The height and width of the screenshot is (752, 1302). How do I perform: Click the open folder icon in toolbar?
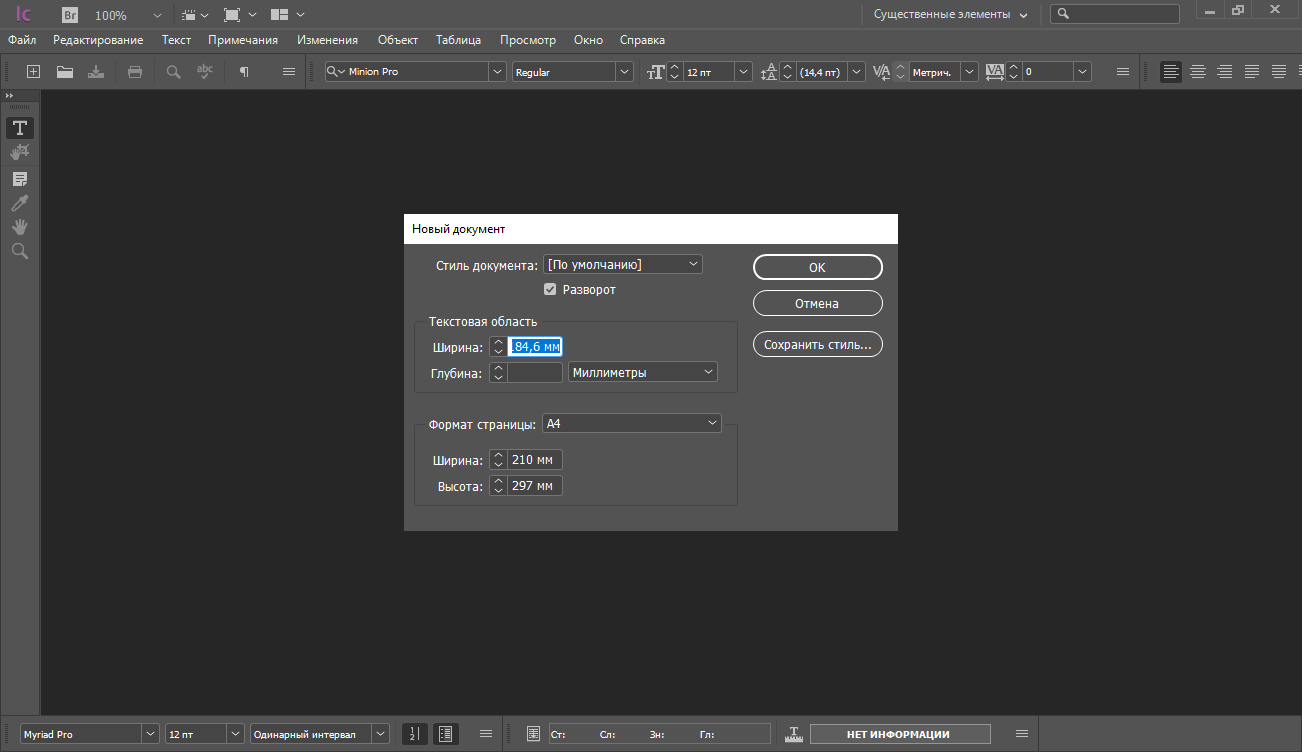[x=65, y=72]
